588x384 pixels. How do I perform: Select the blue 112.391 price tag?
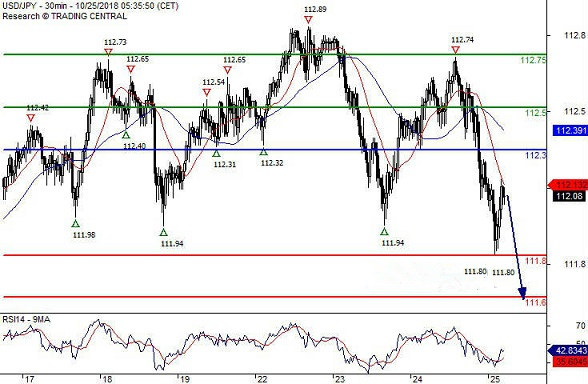570,130
